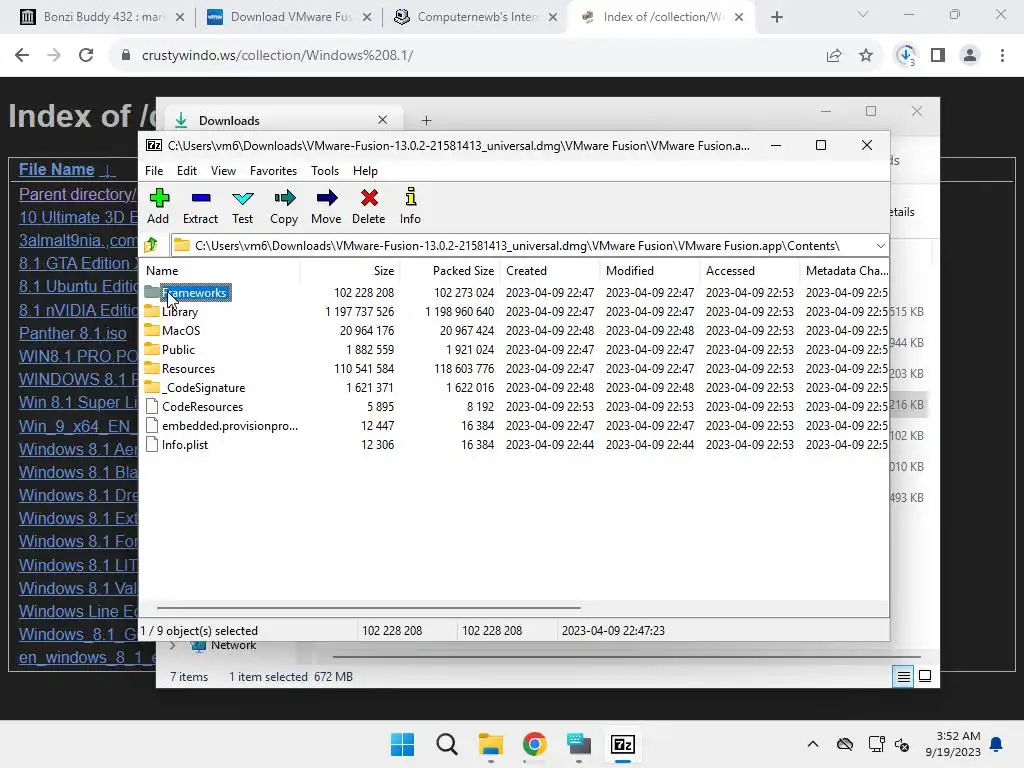This screenshot has width=1024, height=768.
Task: Switch to Download VMware Fusion tab
Action: click(287, 17)
